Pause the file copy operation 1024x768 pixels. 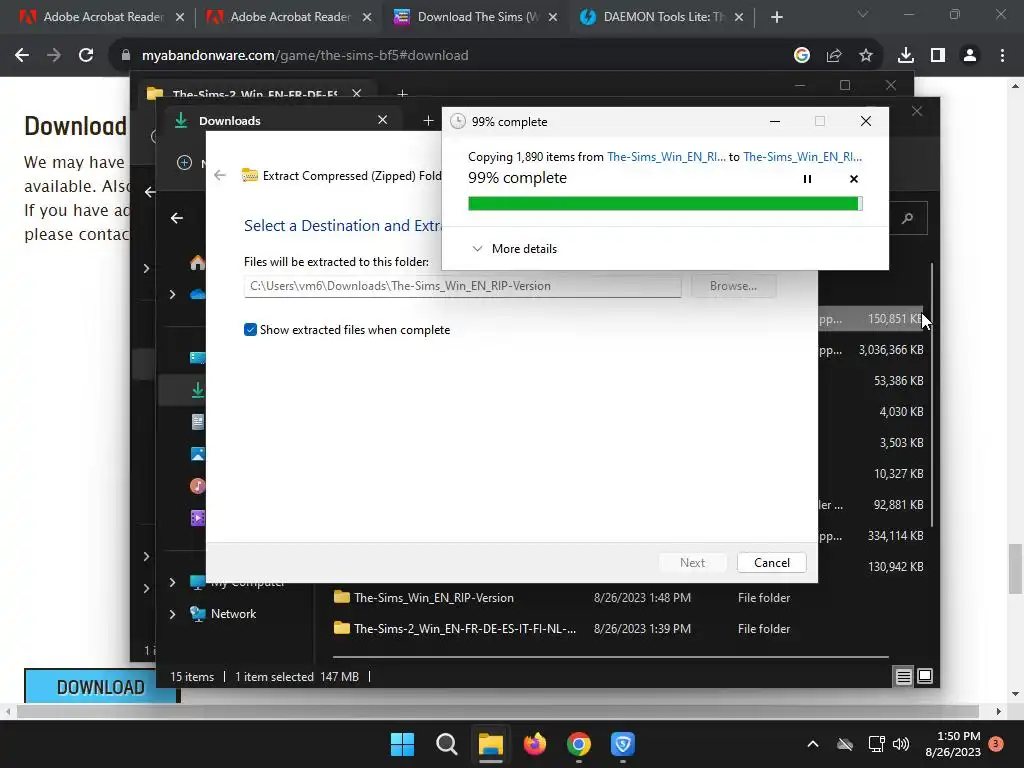pyautogui.click(x=807, y=179)
